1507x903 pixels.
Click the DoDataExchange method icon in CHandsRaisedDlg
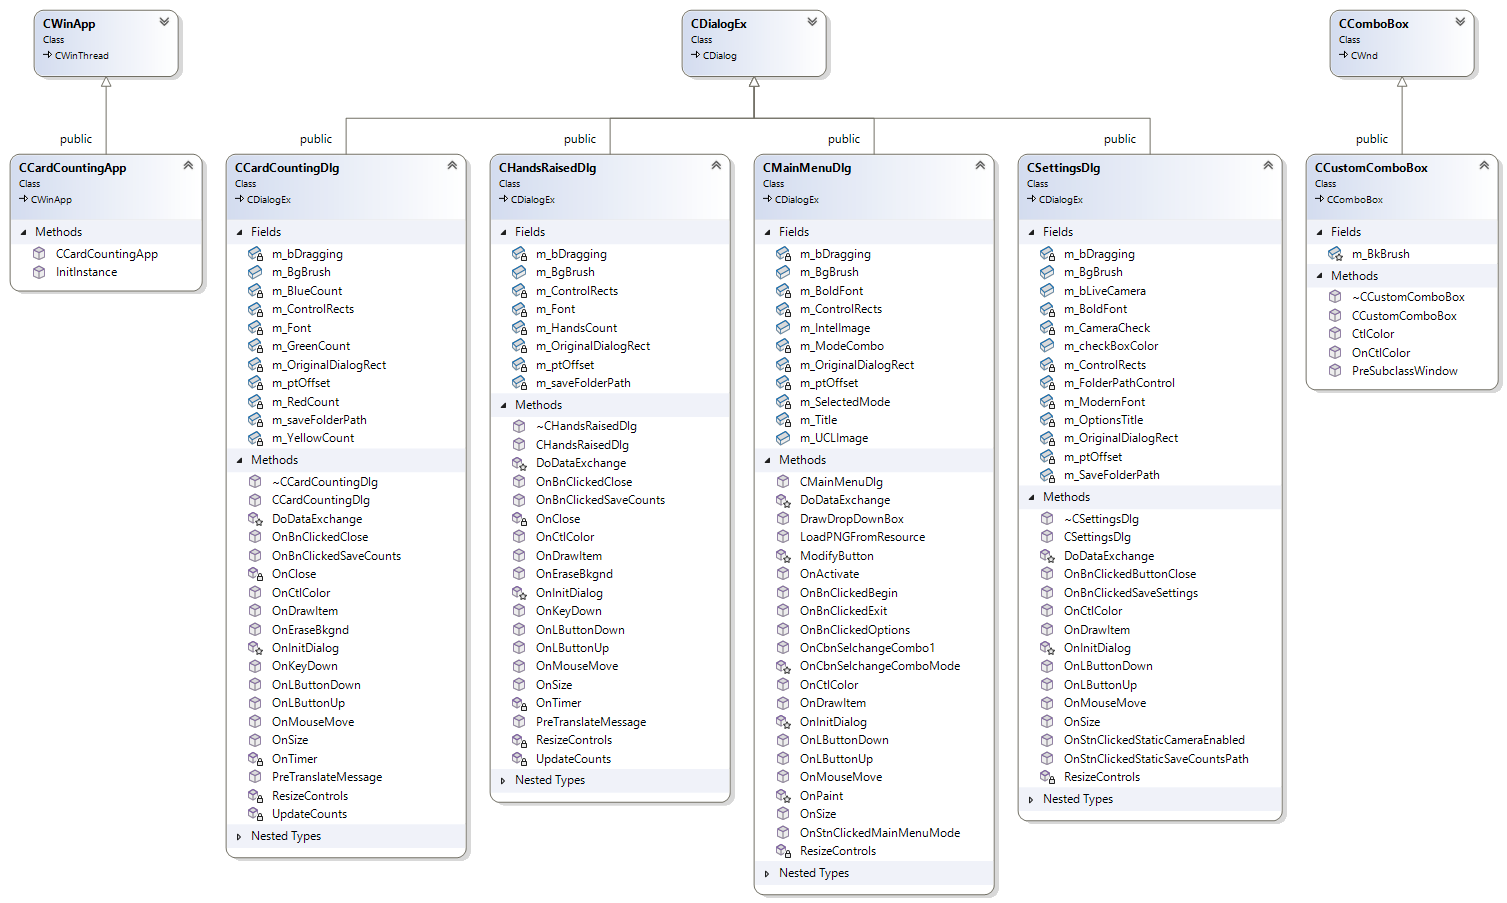518,462
